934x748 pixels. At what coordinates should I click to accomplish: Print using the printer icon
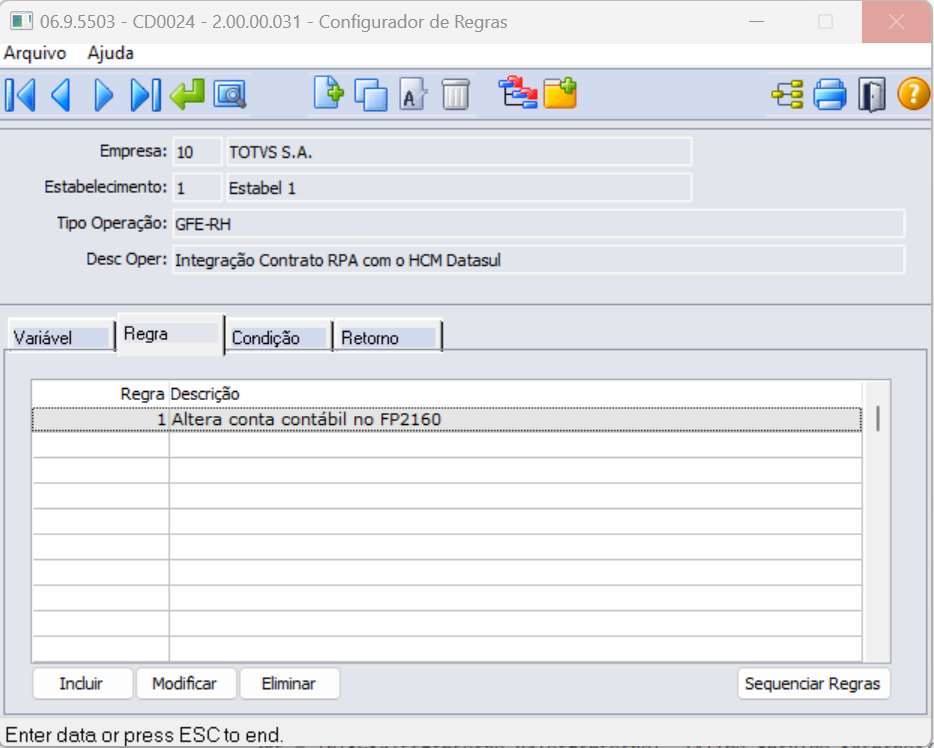click(x=830, y=95)
